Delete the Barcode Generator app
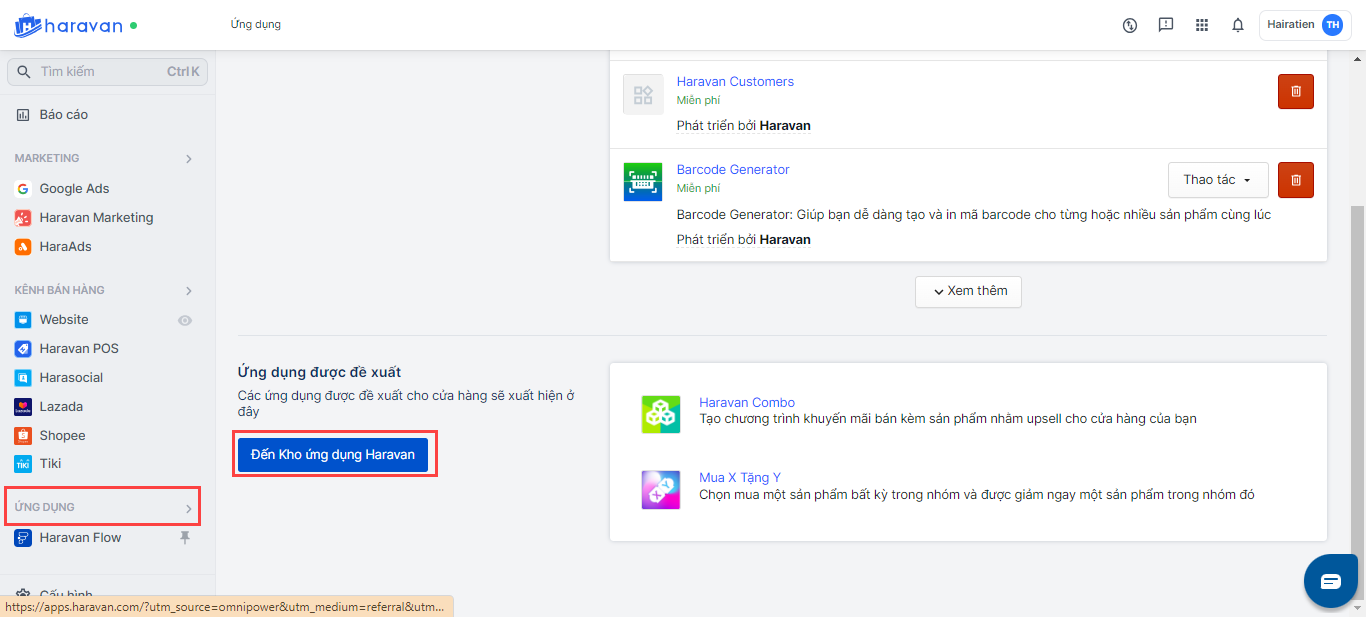 pyautogui.click(x=1296, y=180)
